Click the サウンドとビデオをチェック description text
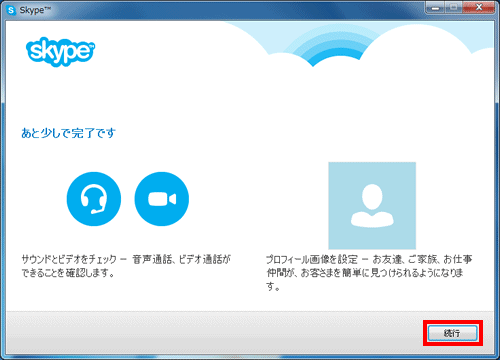Viewport: 500px width, 360px height. coord(126,266)
